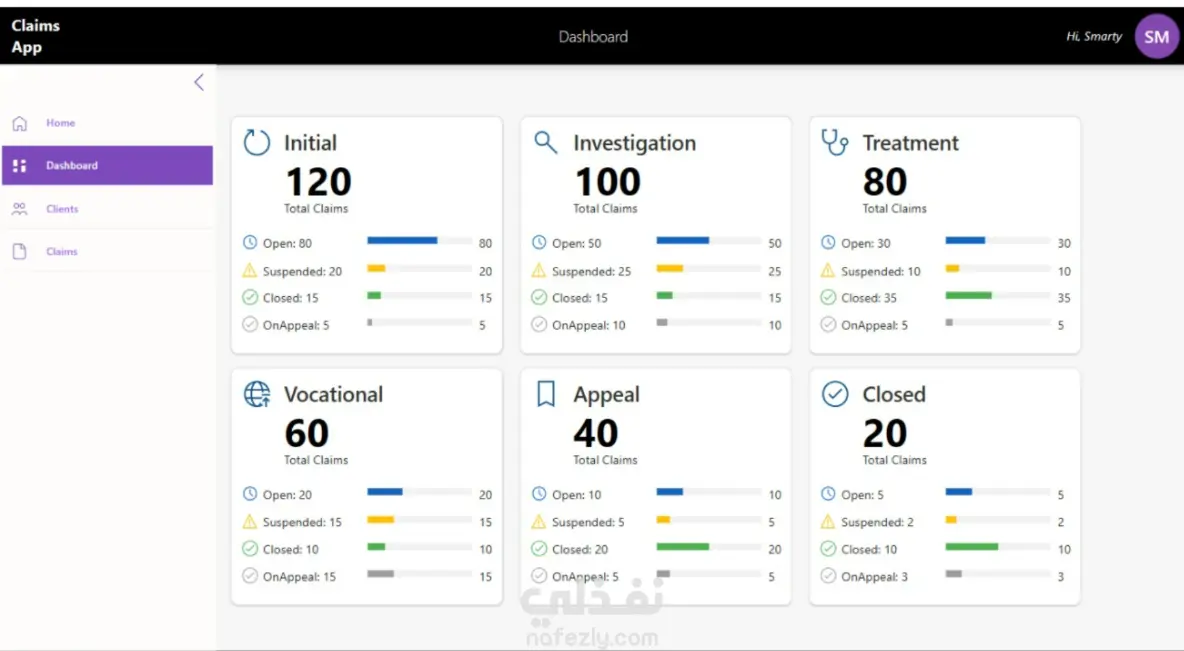Click warning icon beside 'Suspended: 20'
1184x651 pixels.
click(x=250, y=270)
